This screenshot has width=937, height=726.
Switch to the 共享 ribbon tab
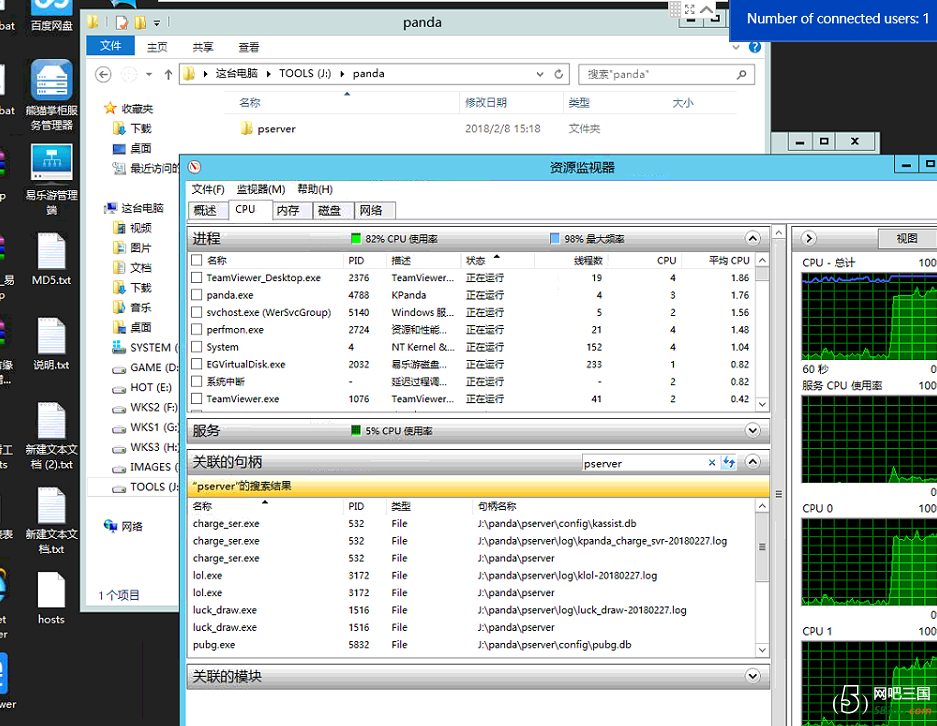(x=203, y=47)
